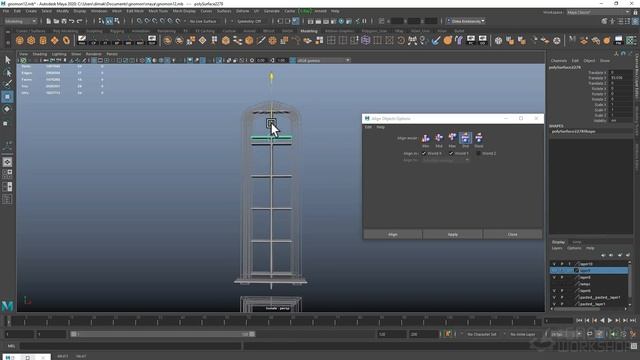
Task: Toggle visibility V of layer6
Action: tap(554, 291)
